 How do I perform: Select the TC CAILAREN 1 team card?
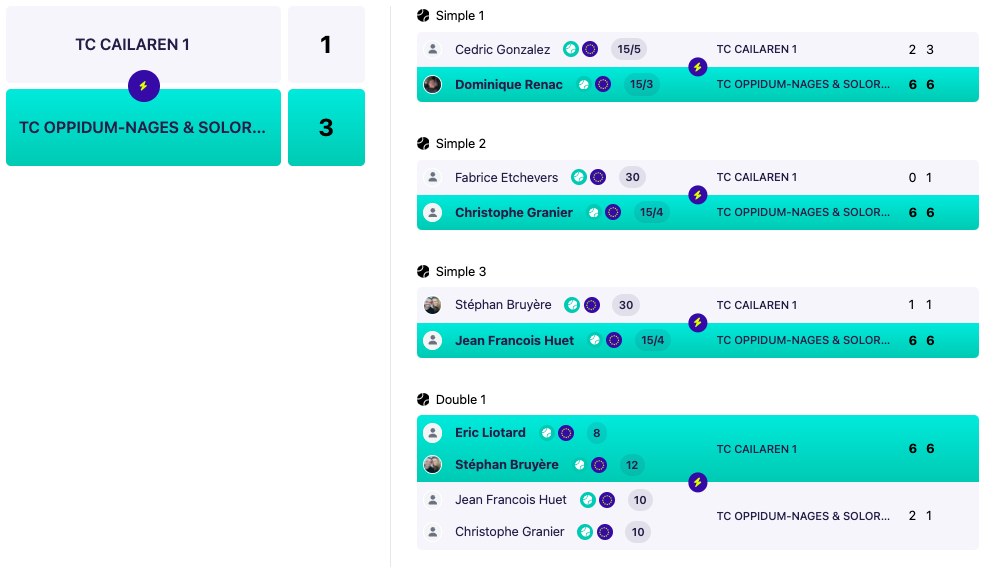tap(143, 44)
